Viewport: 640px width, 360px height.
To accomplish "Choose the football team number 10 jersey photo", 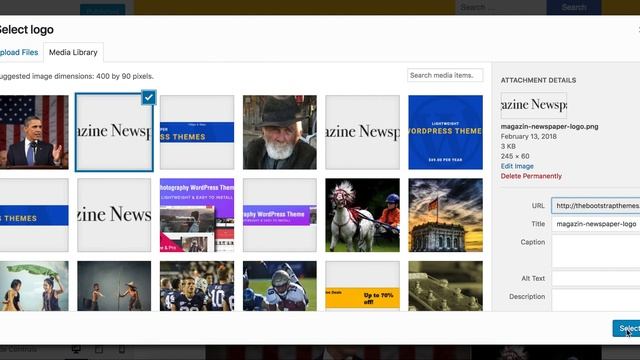I will (x=197, y=286).
